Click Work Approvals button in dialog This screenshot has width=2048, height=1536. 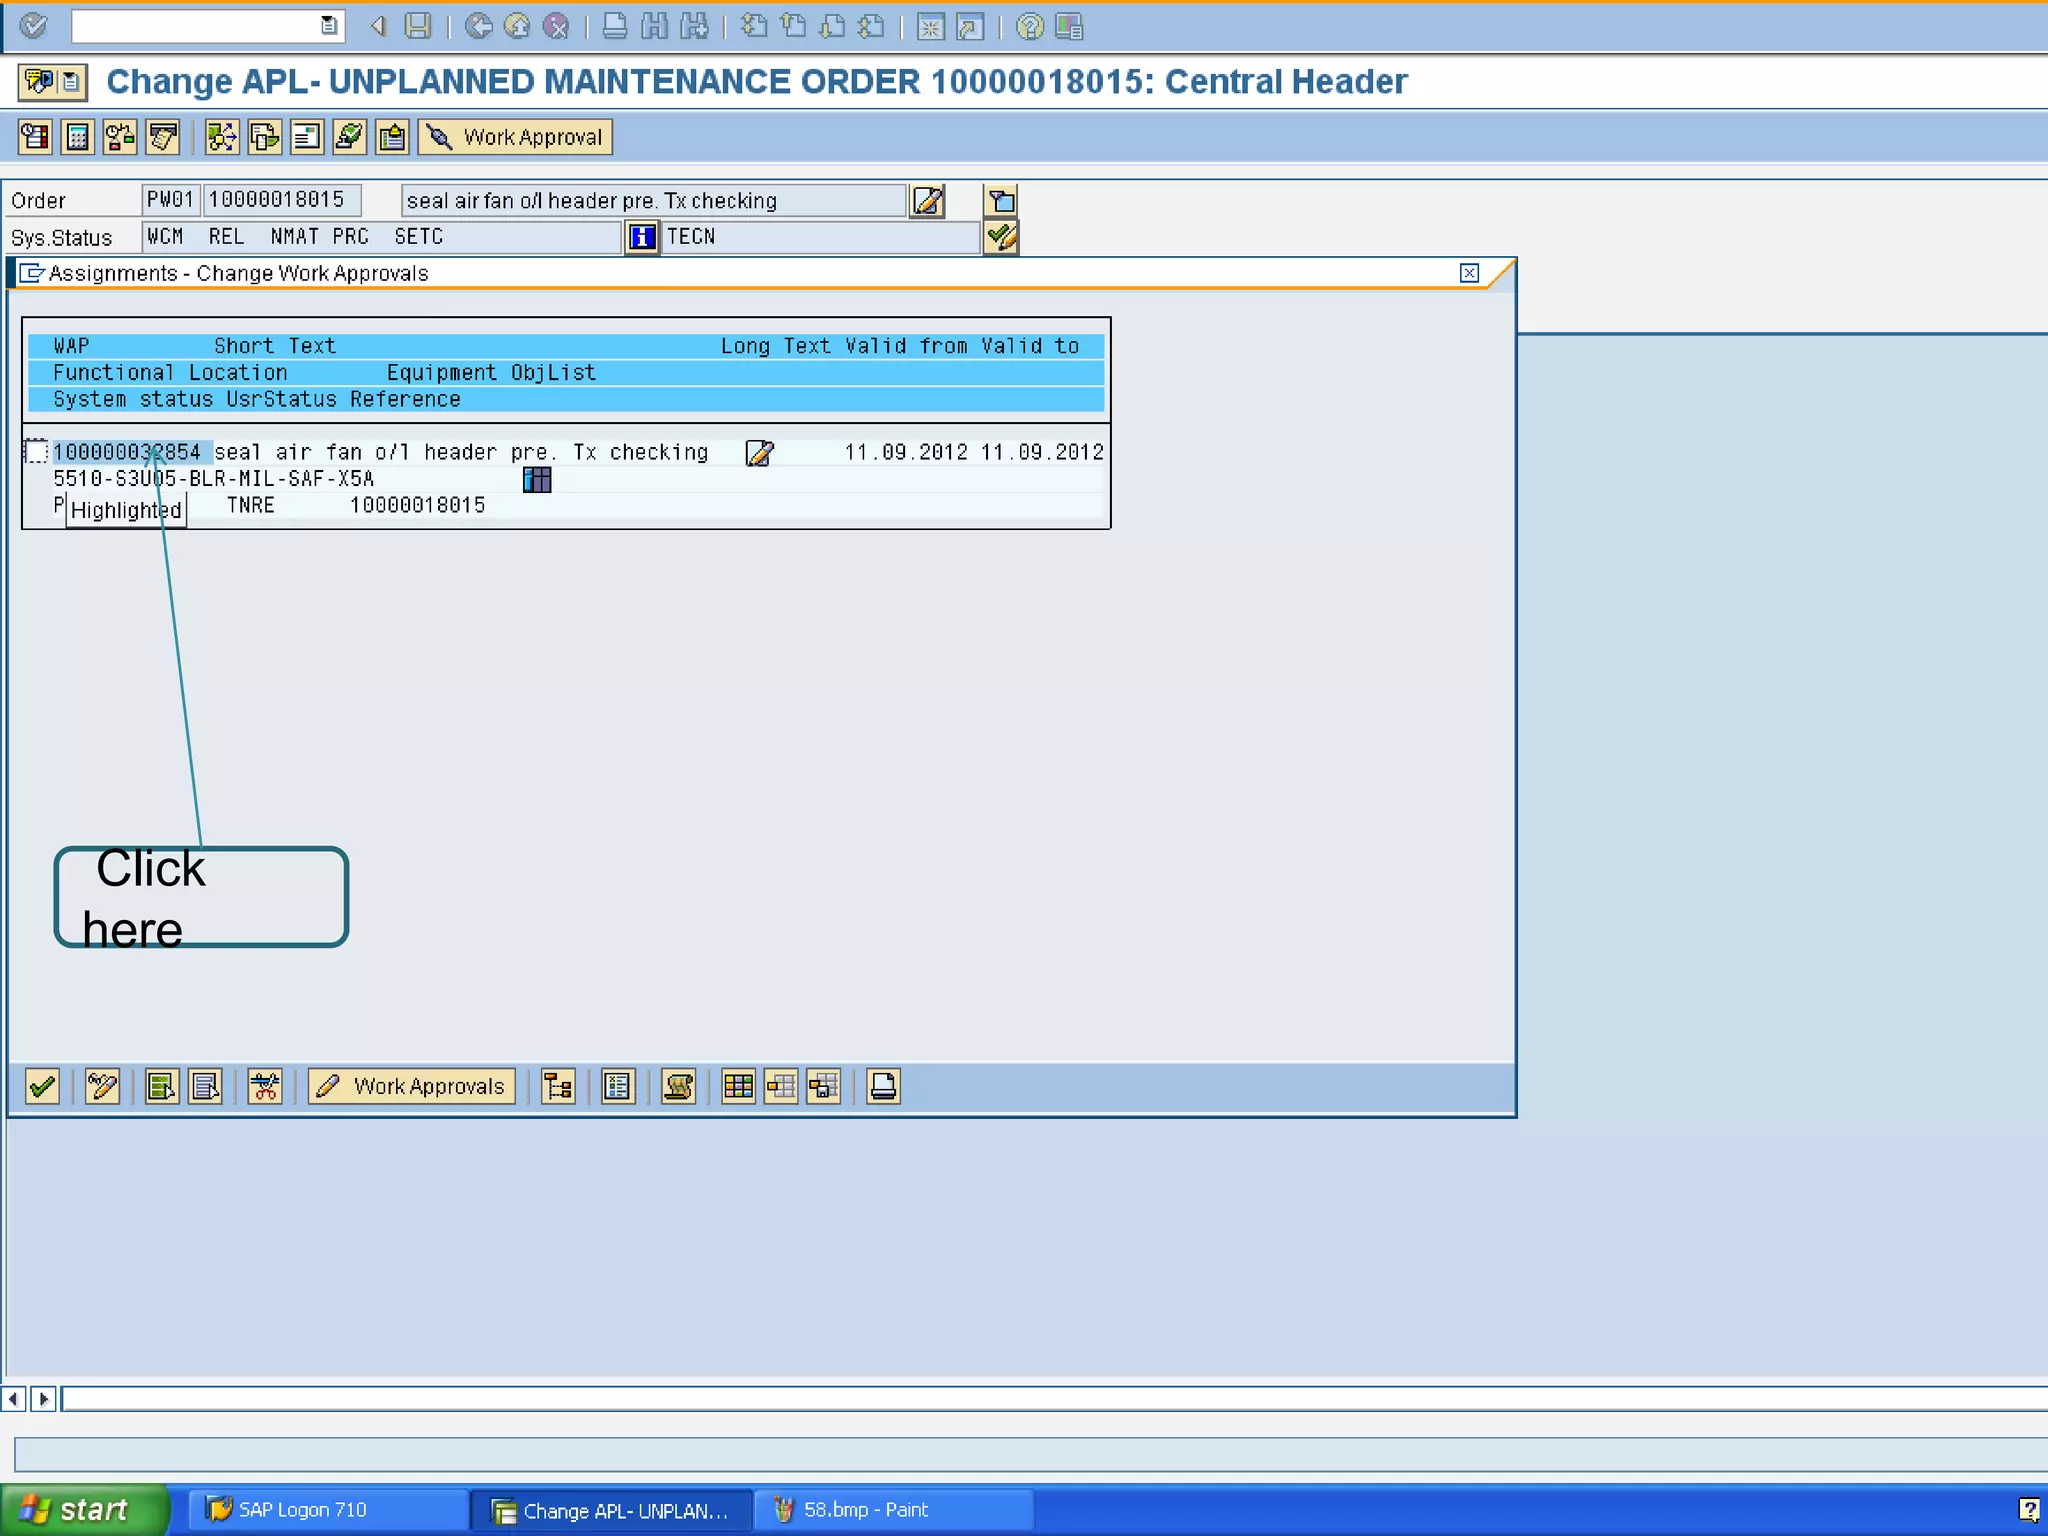click(x=412, y=1086)
